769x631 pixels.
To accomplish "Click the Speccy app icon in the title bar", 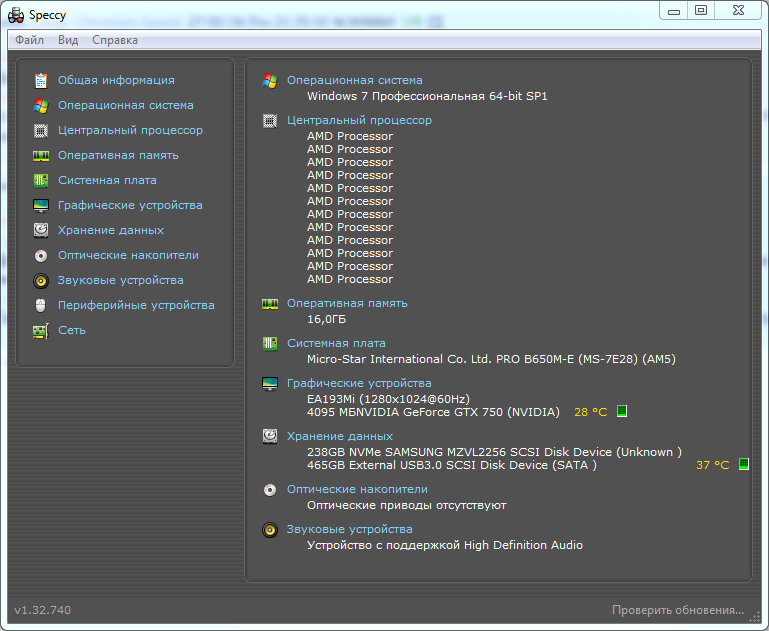I will click(16, 15).
